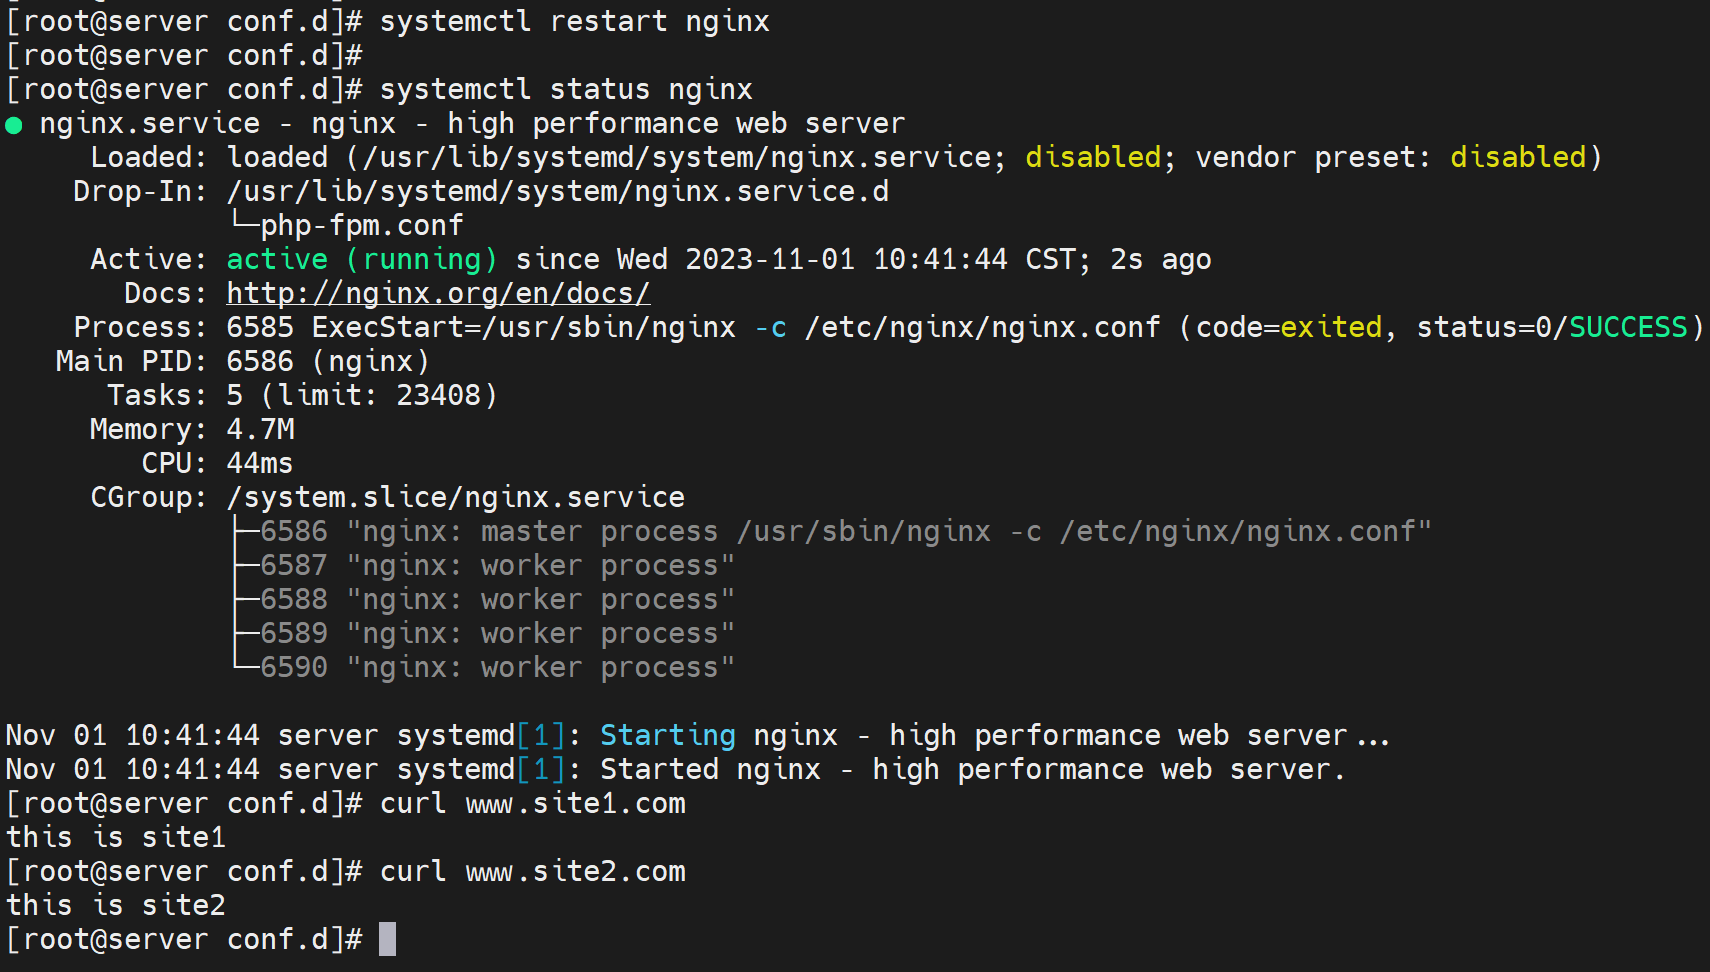
Task: Click the yellow "exited" code text
Action: click(x=1330, y=327)
